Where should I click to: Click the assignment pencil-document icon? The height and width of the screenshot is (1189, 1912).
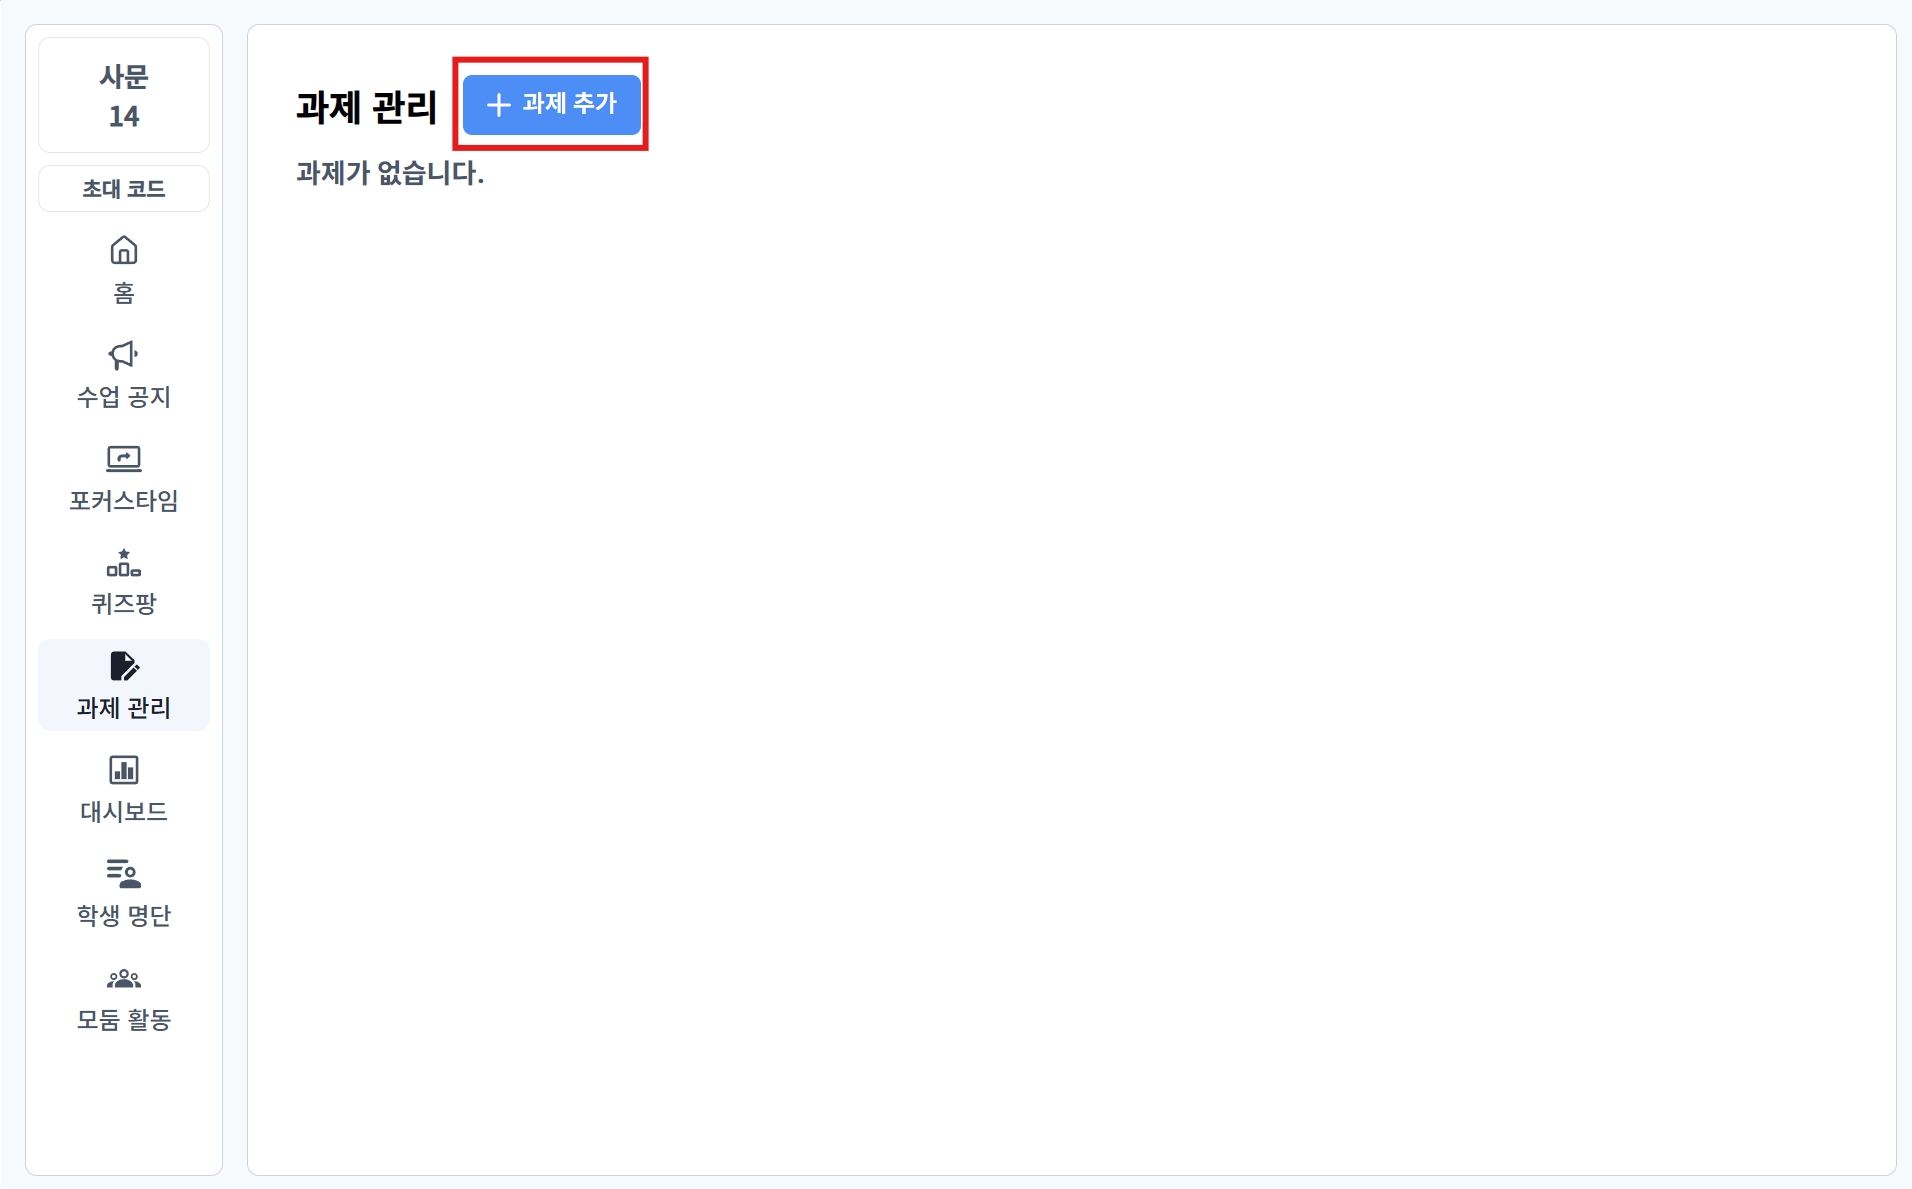124,666
